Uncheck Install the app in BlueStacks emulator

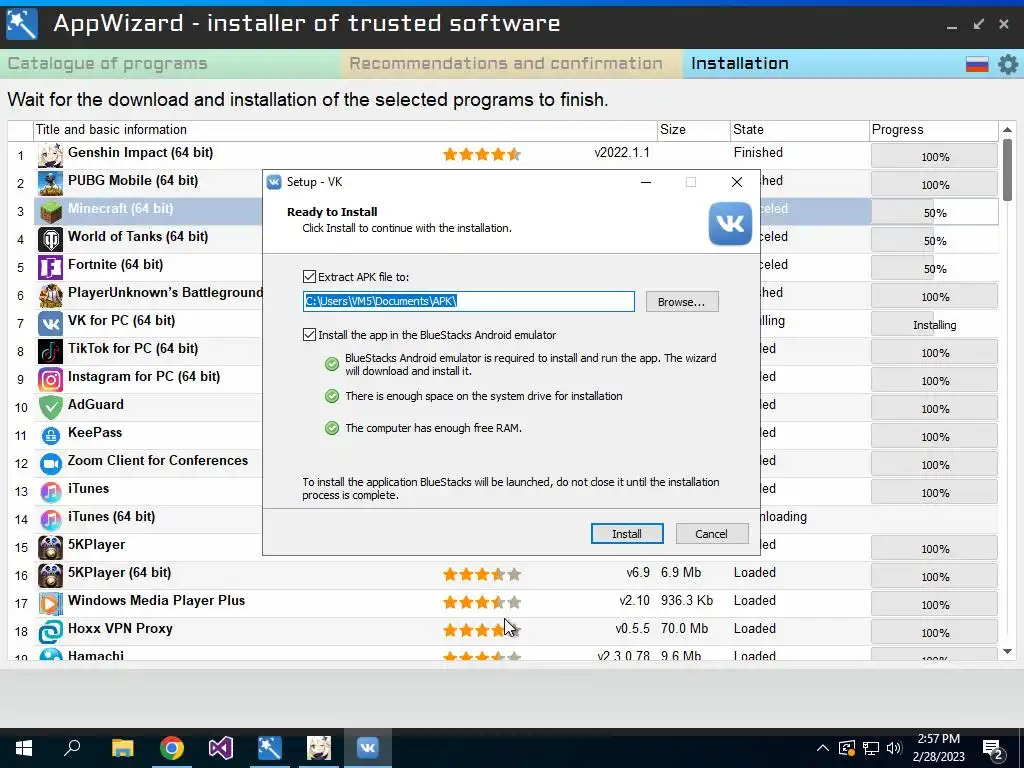[x=310, y=335]
